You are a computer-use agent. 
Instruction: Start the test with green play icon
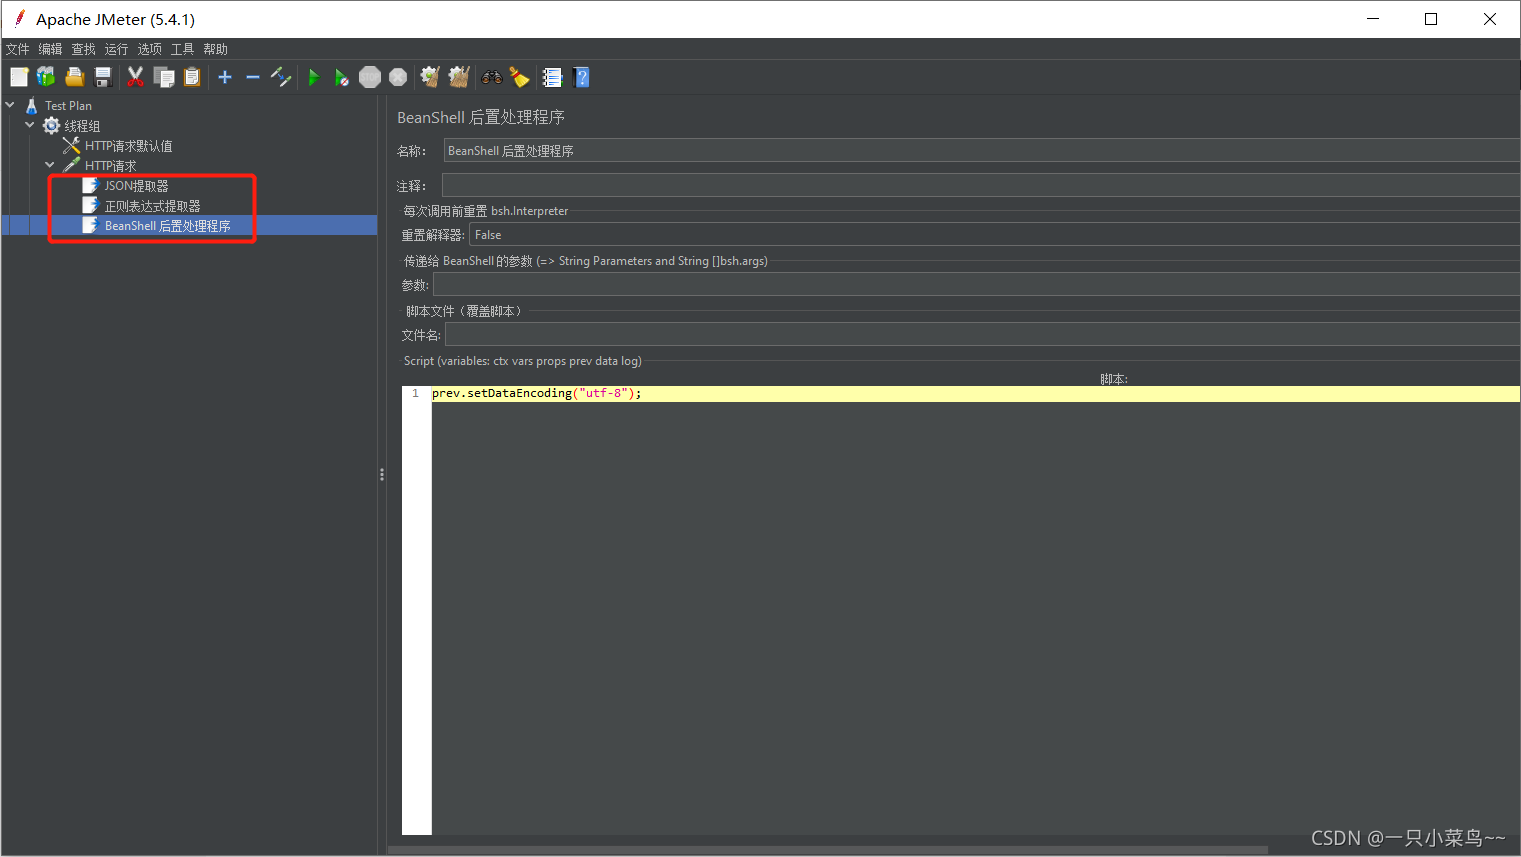click(314, 77)
